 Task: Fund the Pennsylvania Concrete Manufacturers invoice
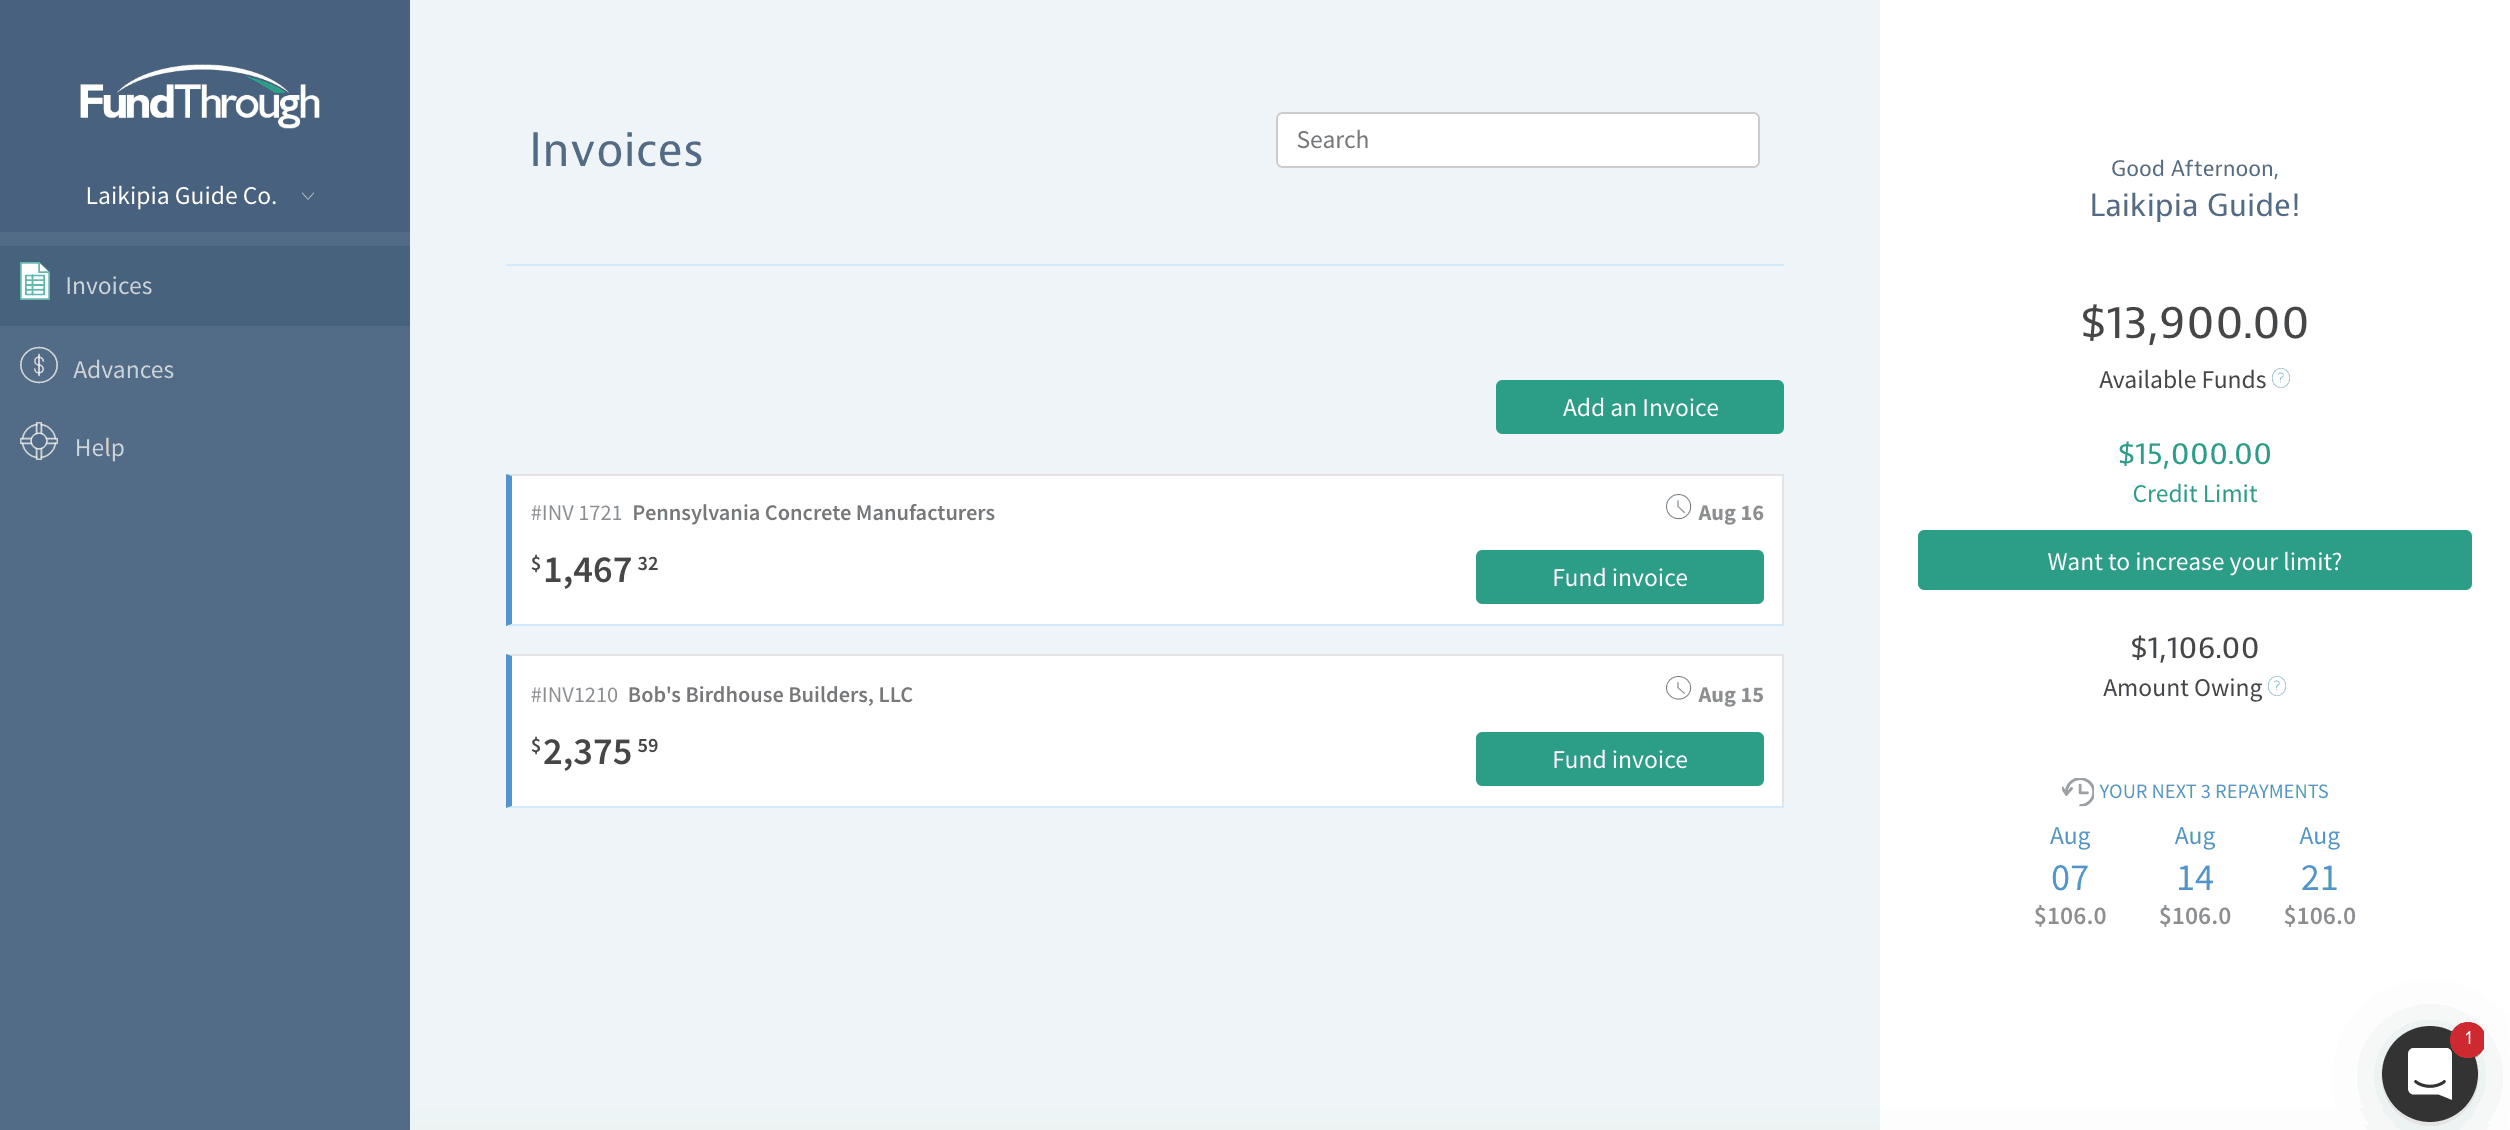(x=1620, y=577)
